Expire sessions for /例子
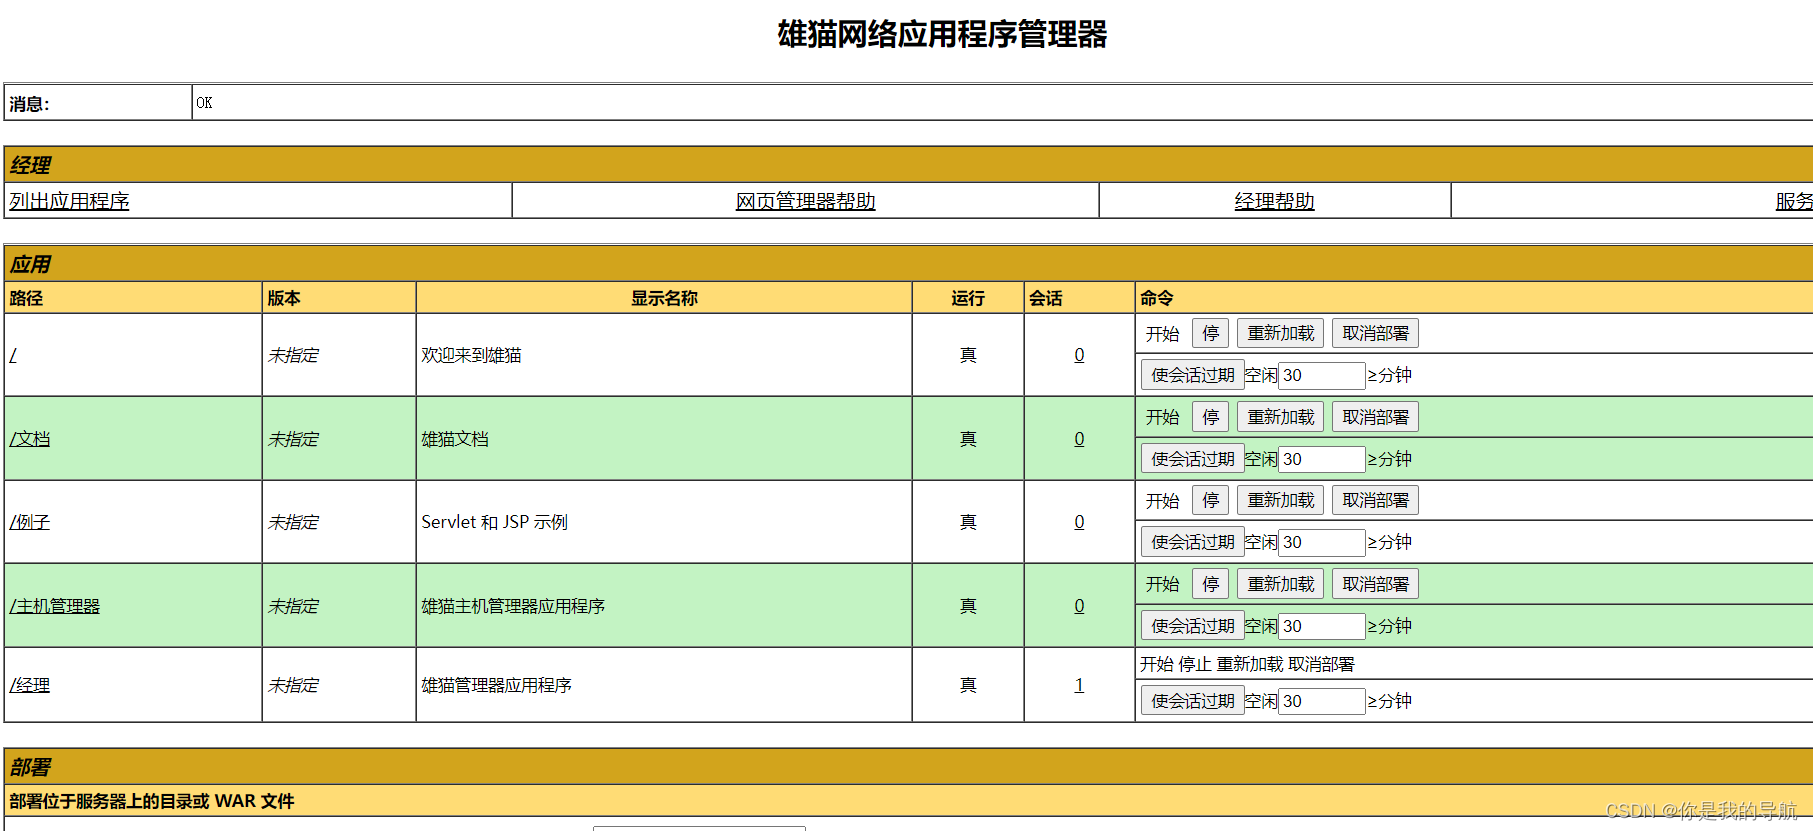 (1192, 542)
